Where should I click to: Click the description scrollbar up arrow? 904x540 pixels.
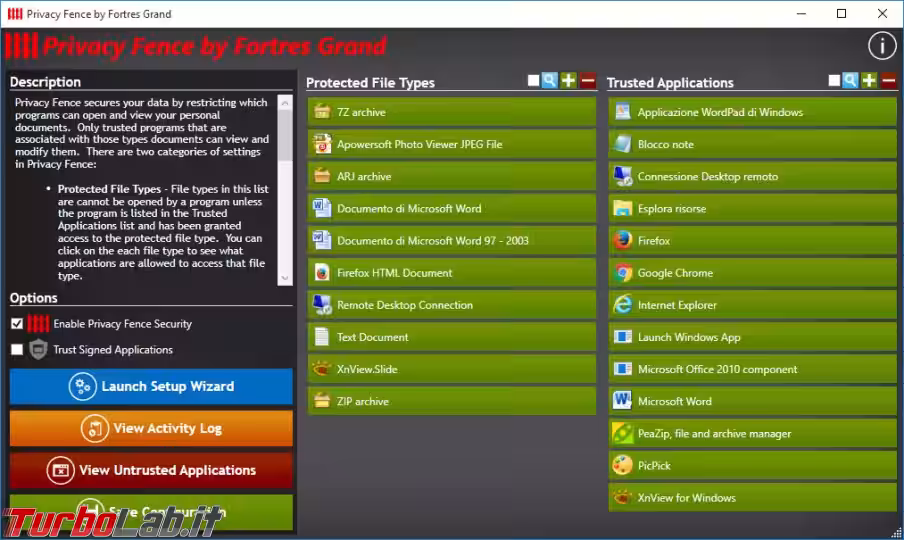[x=285, y=103]
